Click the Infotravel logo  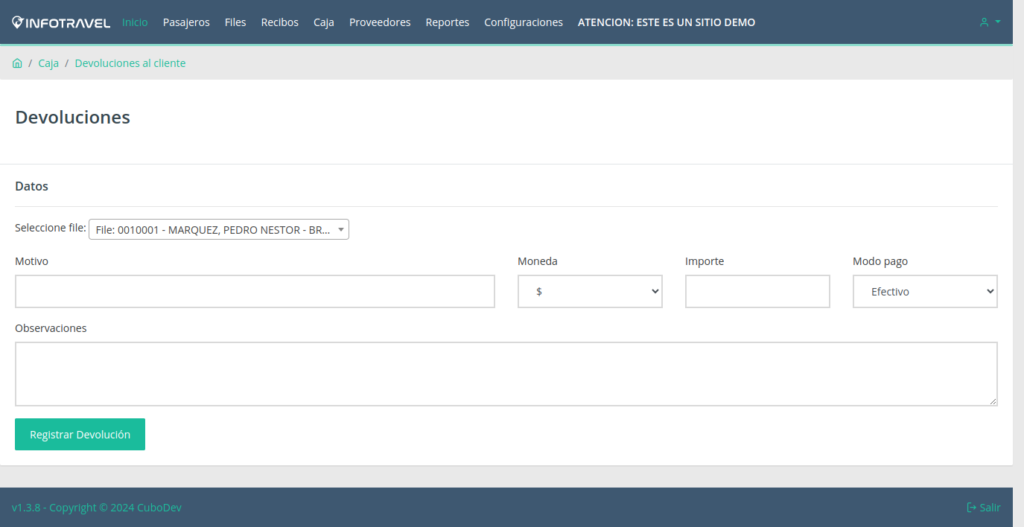61,22
